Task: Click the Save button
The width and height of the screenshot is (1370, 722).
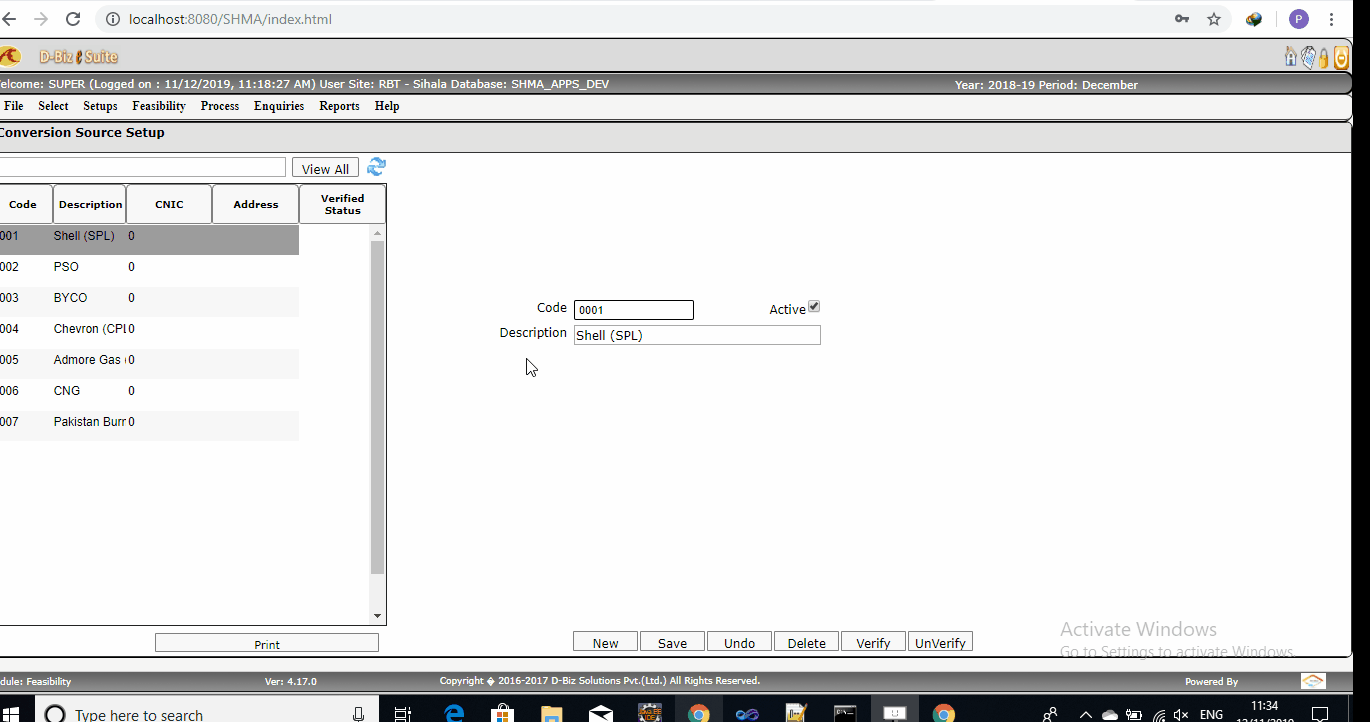Action: point(672,641)
